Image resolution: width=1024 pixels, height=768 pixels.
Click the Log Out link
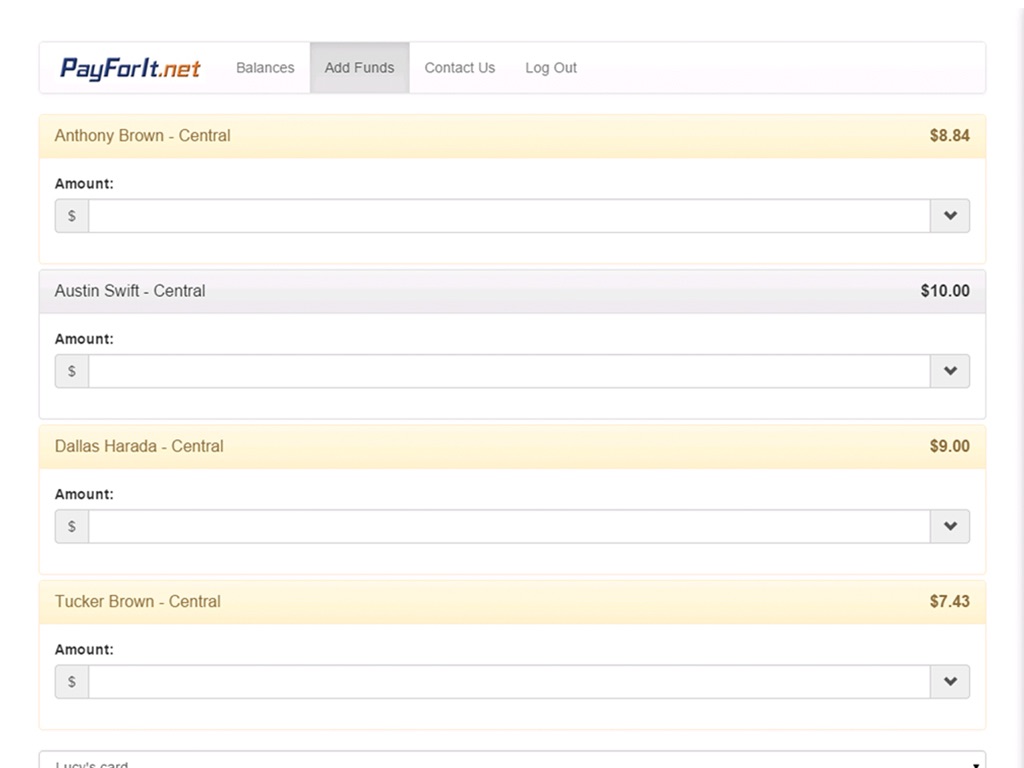pyautogui.click(x=551, y=68)
